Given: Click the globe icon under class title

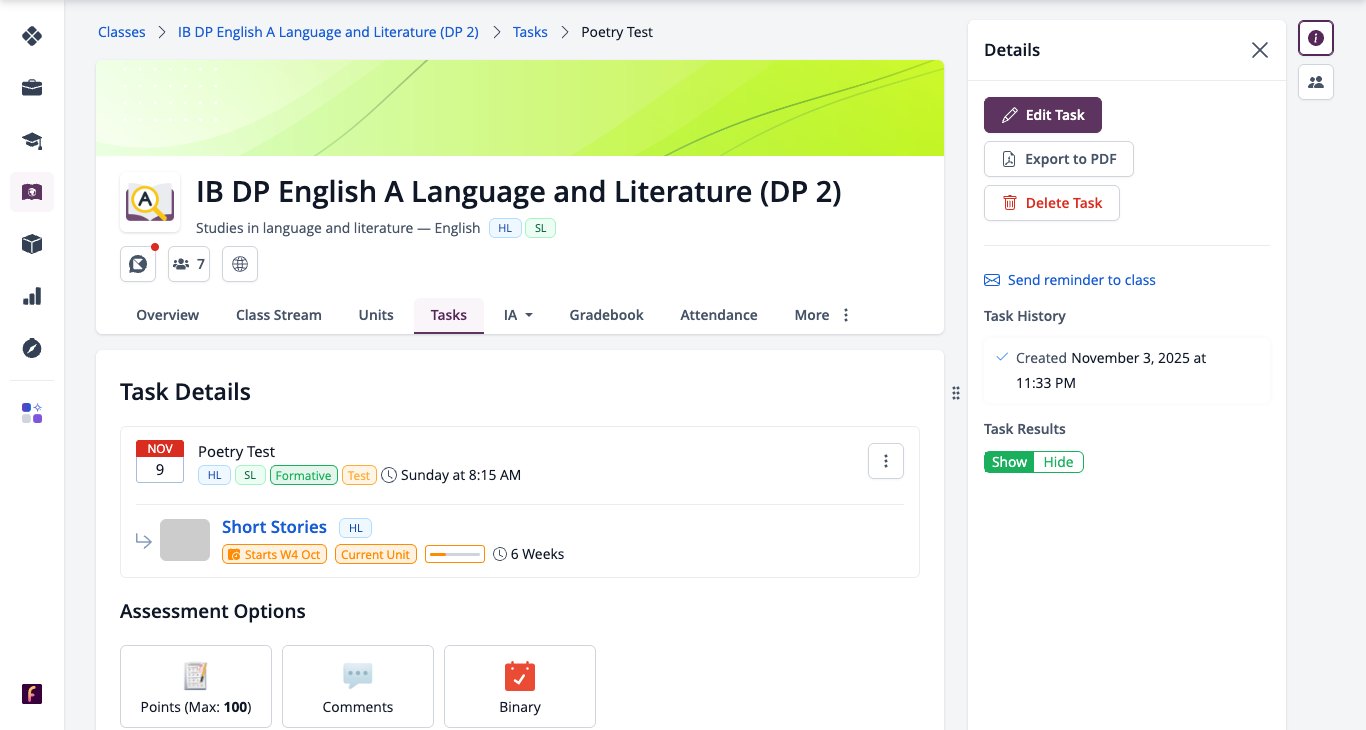Looking at the screenshot, I should tap(240, 264).
